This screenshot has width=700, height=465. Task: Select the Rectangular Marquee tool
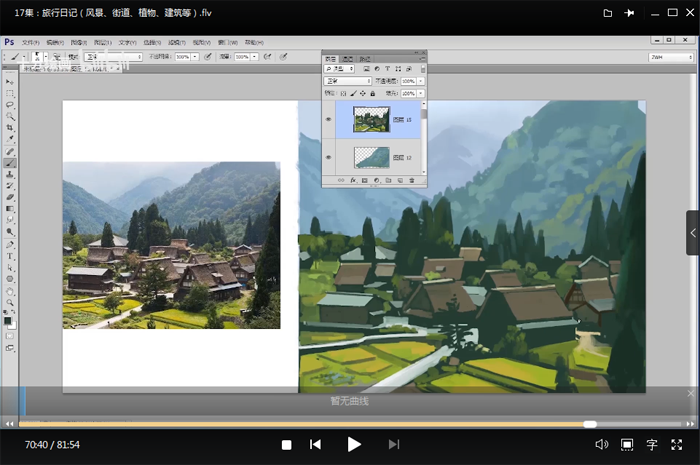click(10, 93)
